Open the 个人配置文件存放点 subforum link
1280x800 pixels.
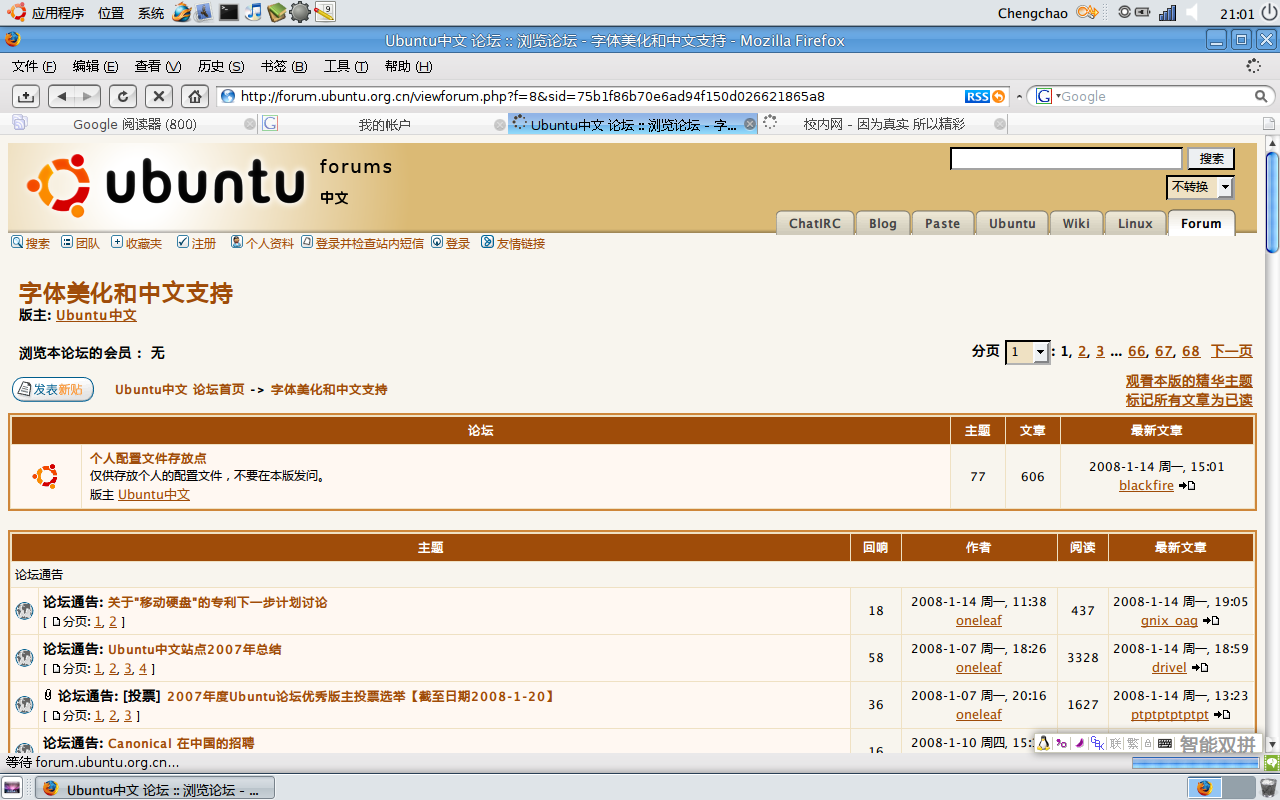(x=148, y=458)
